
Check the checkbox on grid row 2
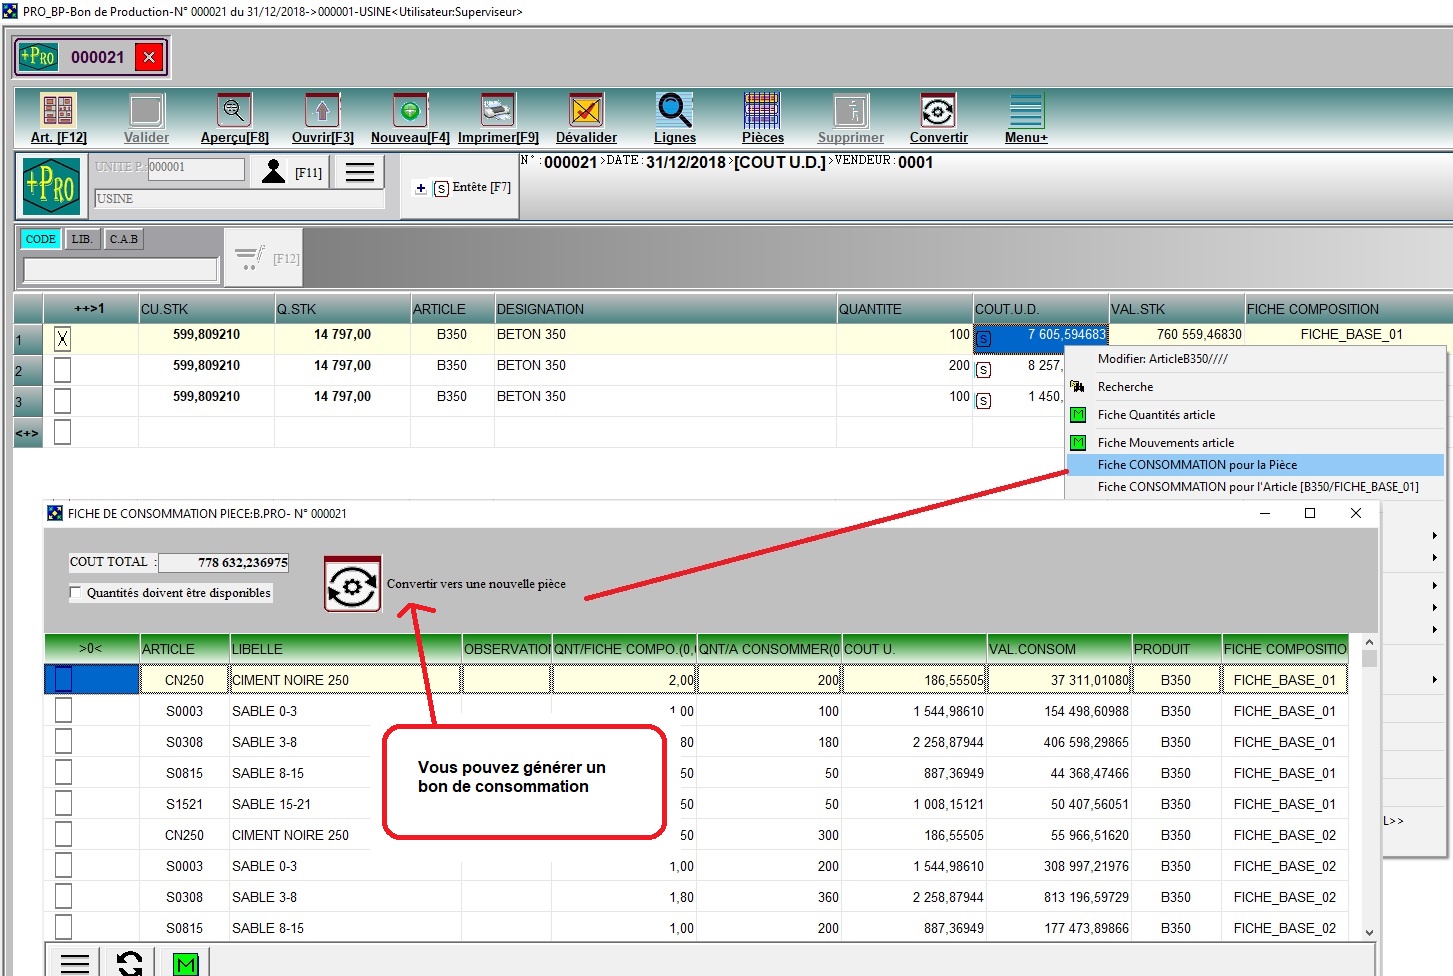click(62, 369)
